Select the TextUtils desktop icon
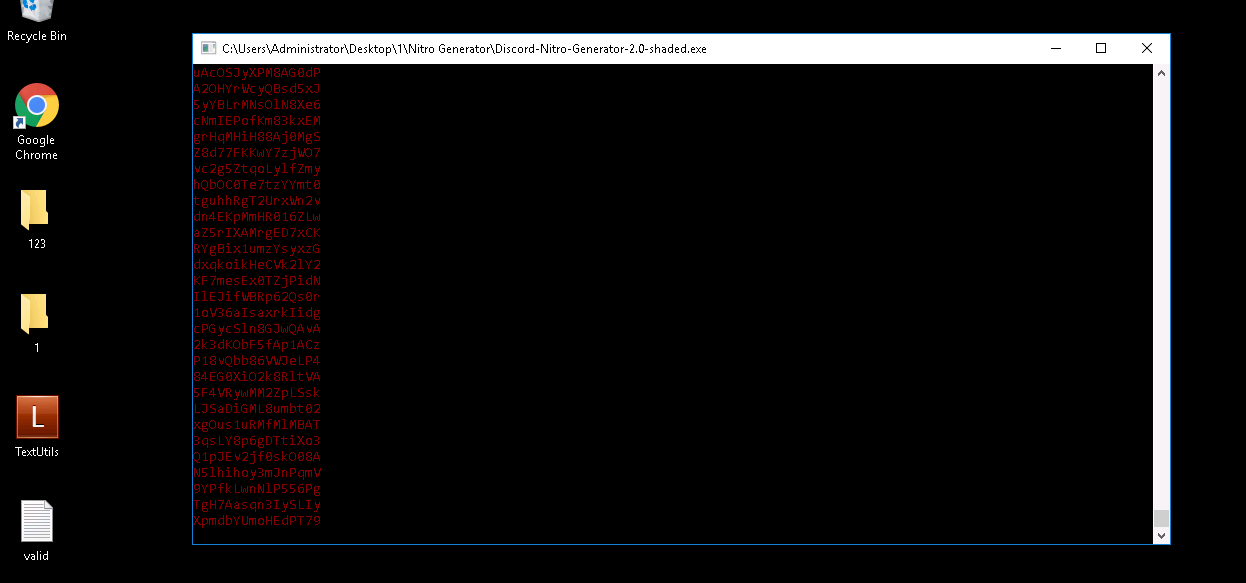1246x583 pixels. pyautogui.click(x=37, y=427)
